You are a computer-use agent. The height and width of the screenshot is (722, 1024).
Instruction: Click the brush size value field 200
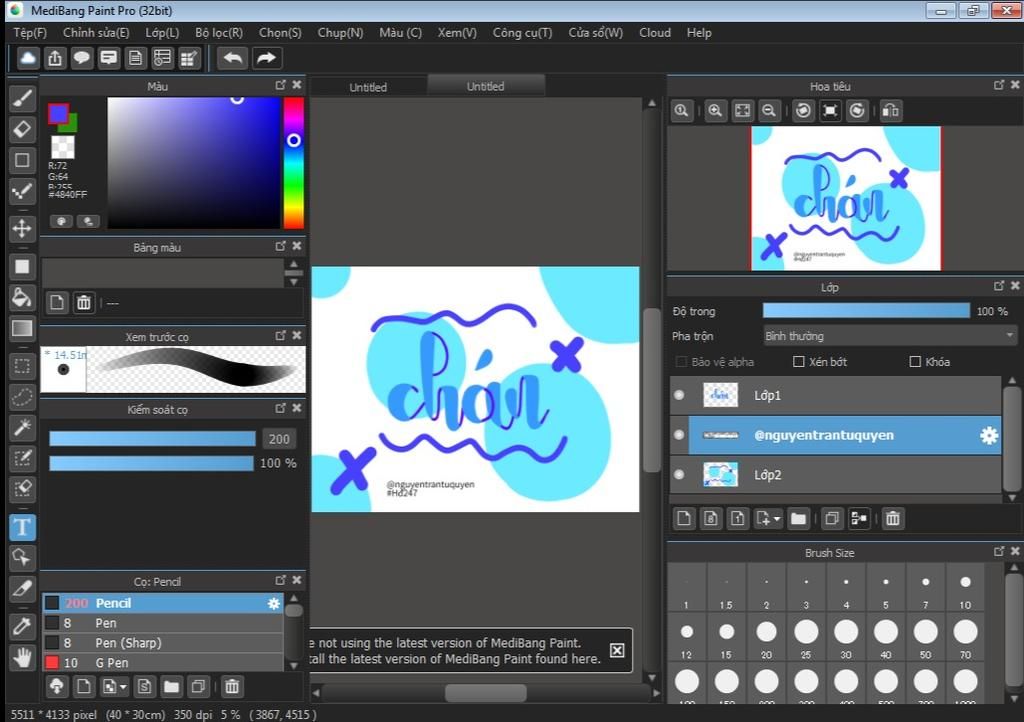[280, 439]
